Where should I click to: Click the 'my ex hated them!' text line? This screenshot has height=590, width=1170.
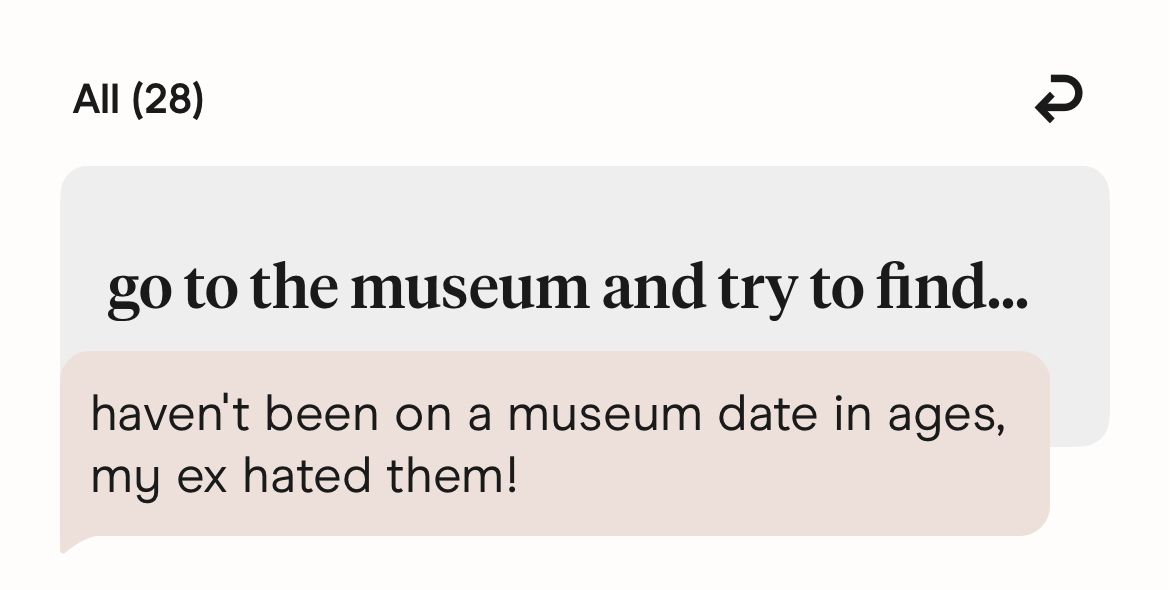click(304, 476)
